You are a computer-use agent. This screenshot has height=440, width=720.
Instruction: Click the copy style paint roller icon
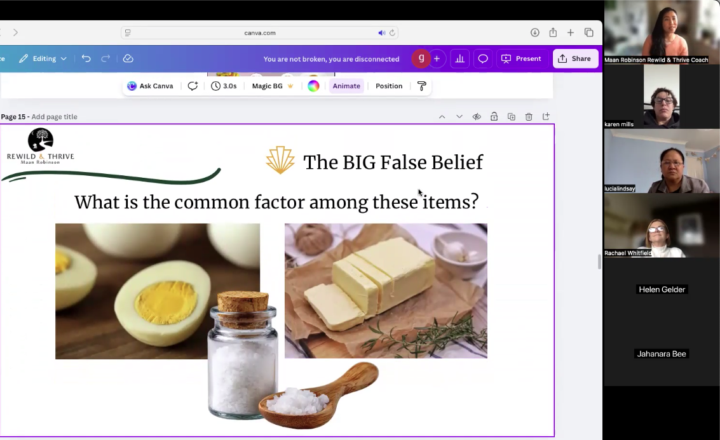pos(422,86)
